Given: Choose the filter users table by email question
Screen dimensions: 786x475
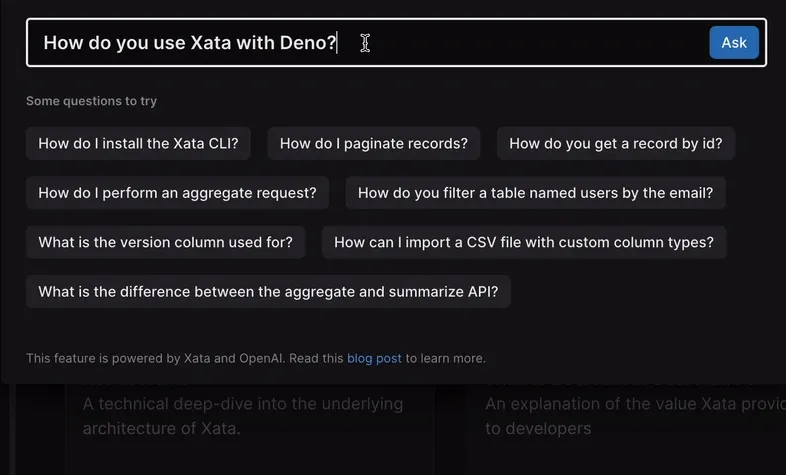Looking at the screenshot, I should coord(535,193).
